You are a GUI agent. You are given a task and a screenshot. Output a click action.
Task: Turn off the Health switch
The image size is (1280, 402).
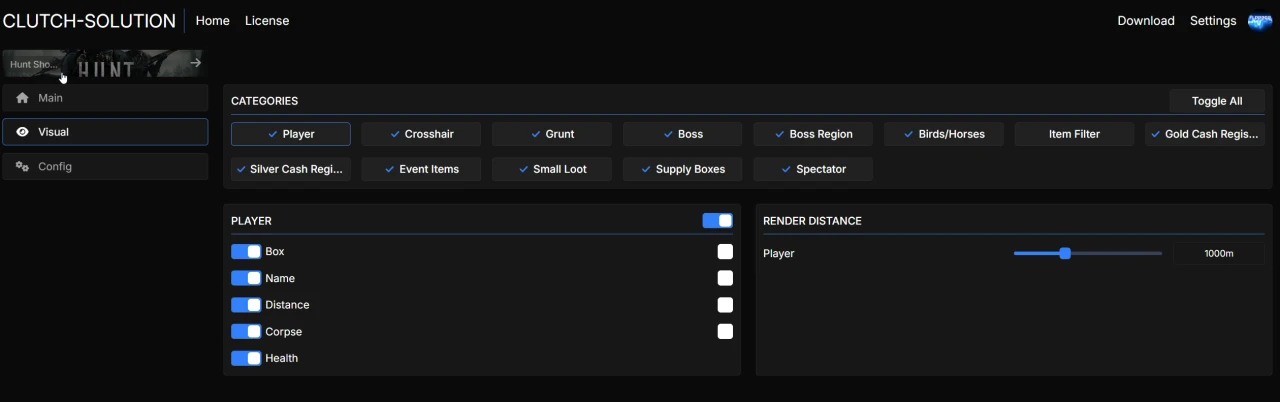click(x=246, y=358)
